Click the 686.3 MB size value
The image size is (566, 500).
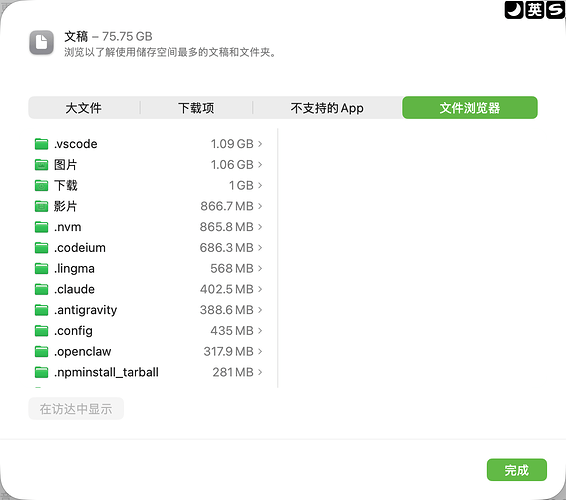pyautogui.click(x=227, y=248)
